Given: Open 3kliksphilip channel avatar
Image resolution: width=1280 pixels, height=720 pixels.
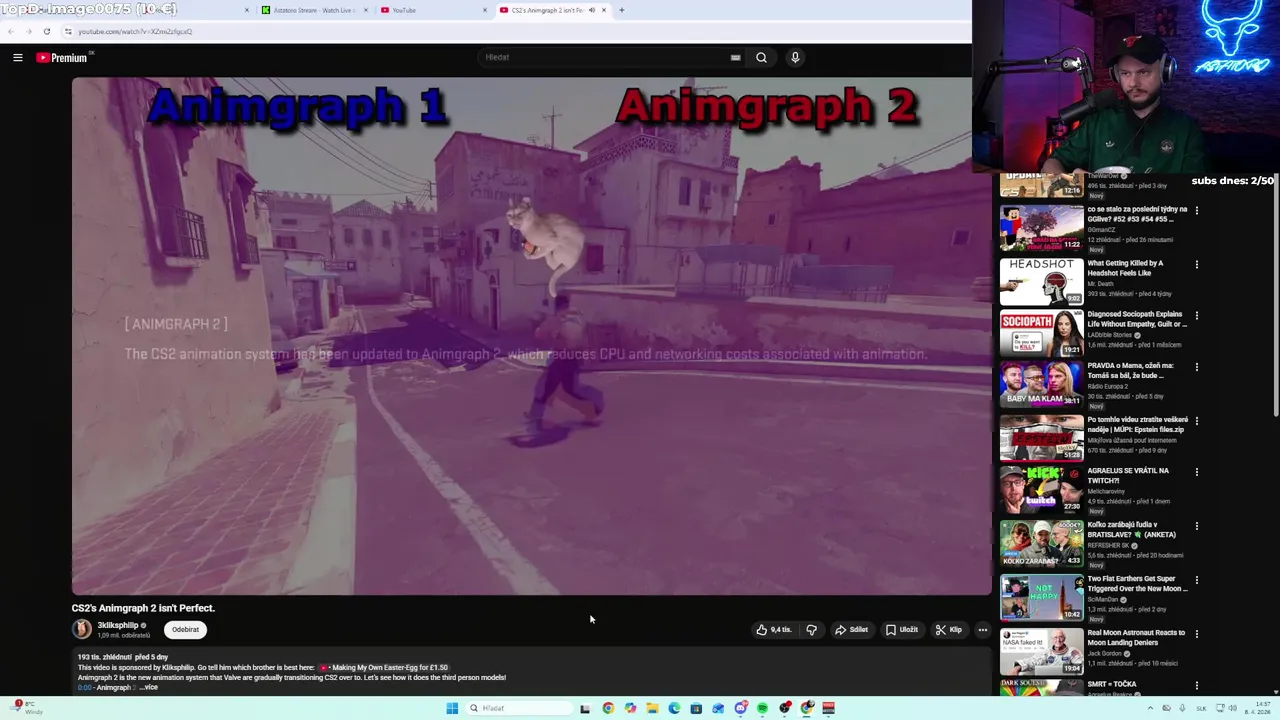Looking at the screenshot, I should (x=82, y=629).
